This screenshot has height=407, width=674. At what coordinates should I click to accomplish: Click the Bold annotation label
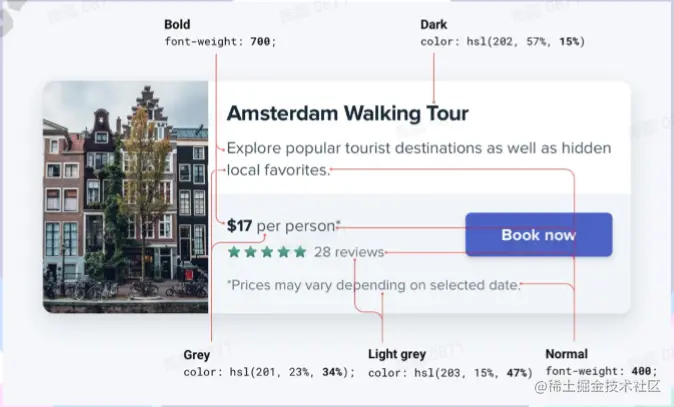[177, 24]
